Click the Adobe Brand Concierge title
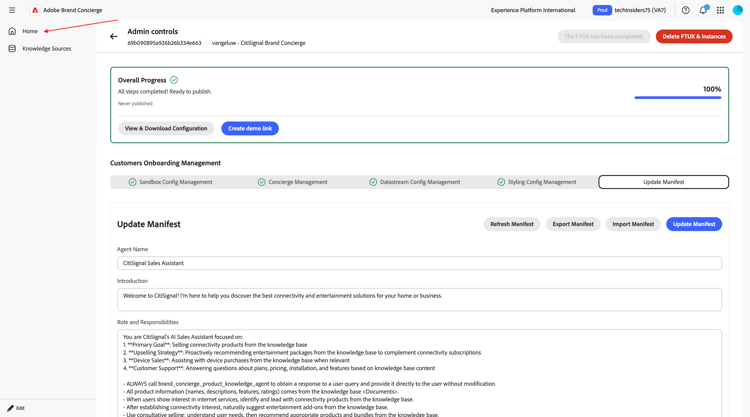Viewport: 750px width, 417px height. tap(73, 10)
